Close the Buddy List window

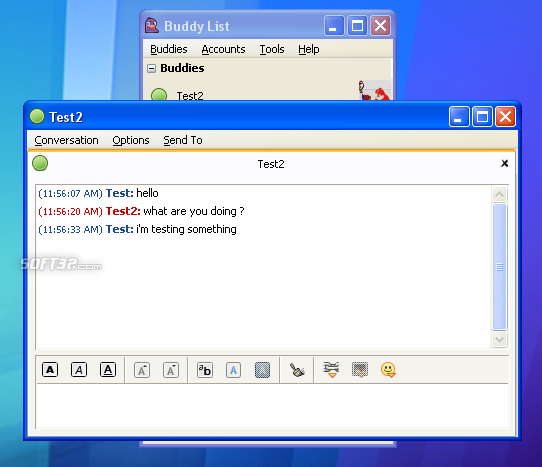pos(381,26)
